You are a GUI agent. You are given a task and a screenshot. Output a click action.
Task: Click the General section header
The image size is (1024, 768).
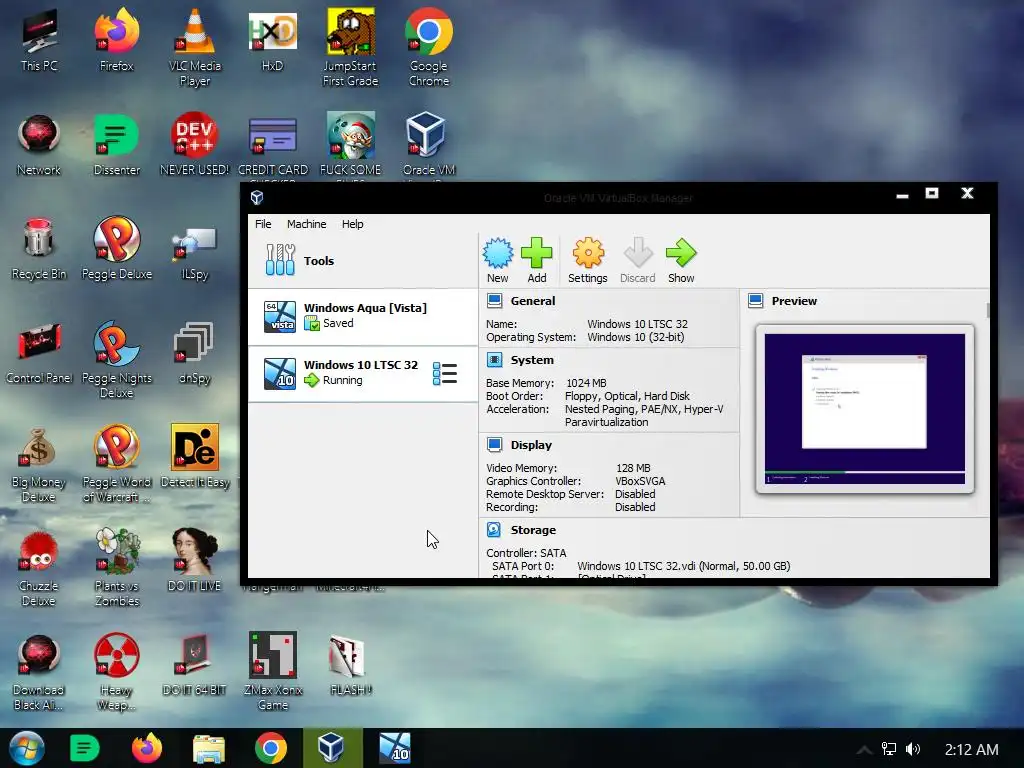pyautogui.click(x=533, y=301)
